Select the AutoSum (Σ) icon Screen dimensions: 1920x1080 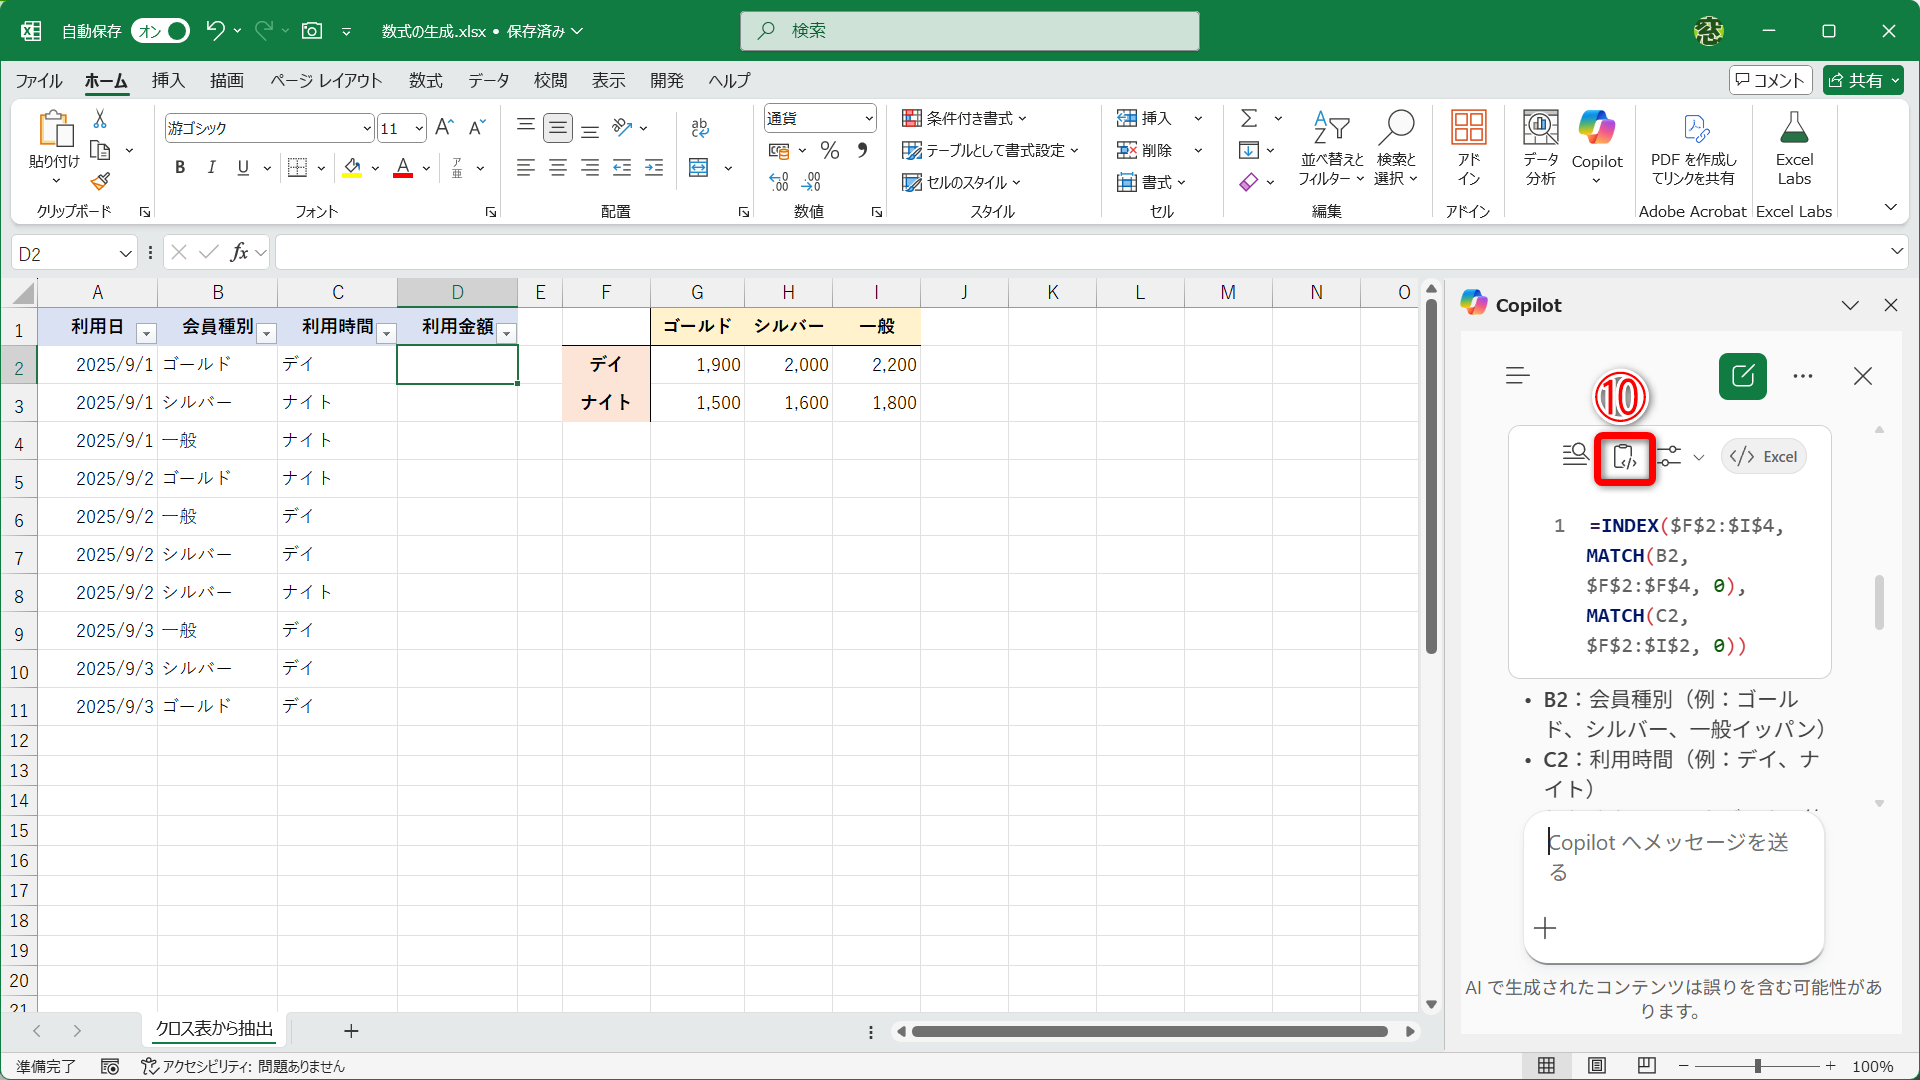point(1249,118)
